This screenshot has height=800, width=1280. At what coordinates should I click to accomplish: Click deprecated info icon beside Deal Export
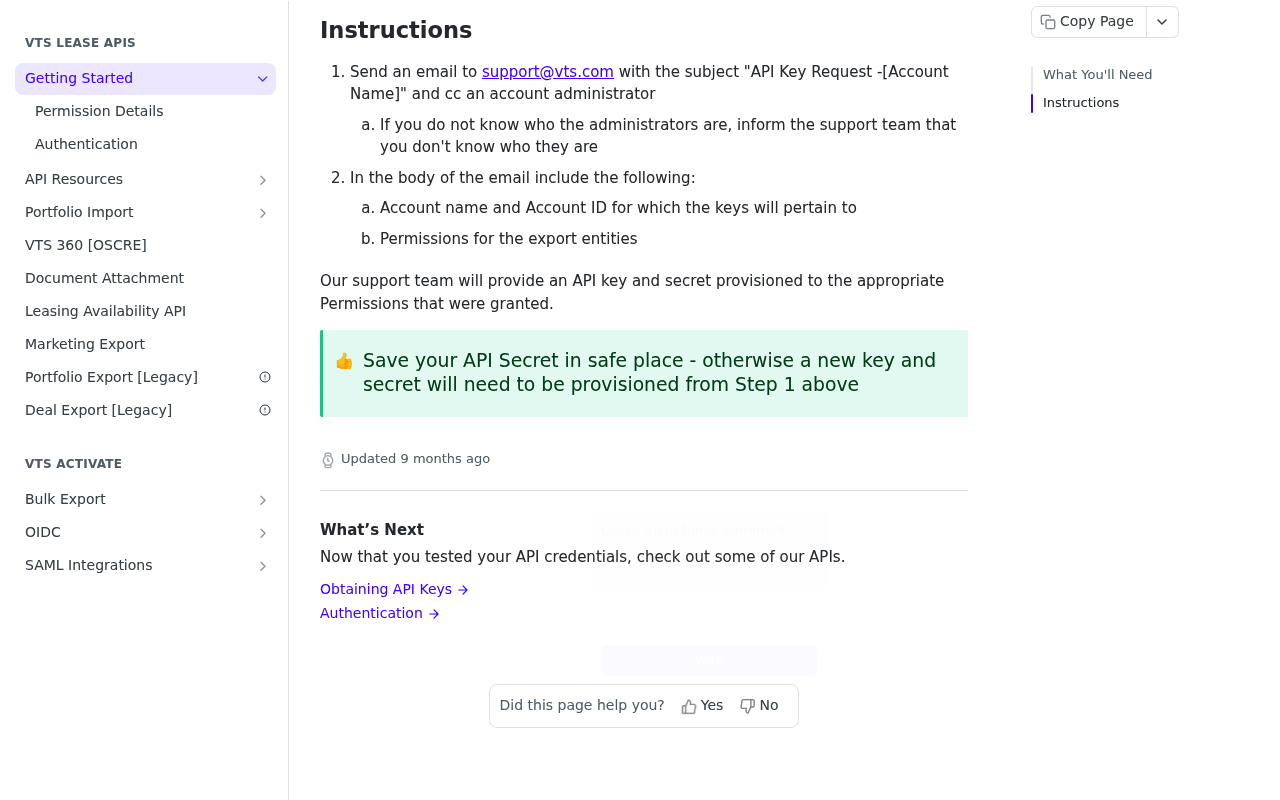coord(265,410)
